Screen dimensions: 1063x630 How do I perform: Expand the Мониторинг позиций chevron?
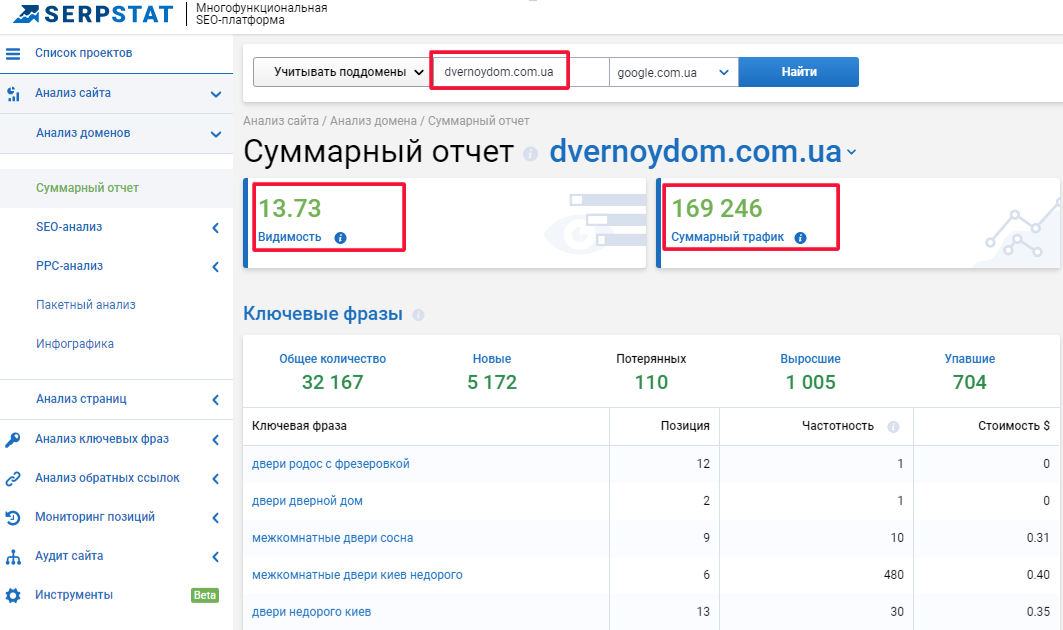click(216, 518)
